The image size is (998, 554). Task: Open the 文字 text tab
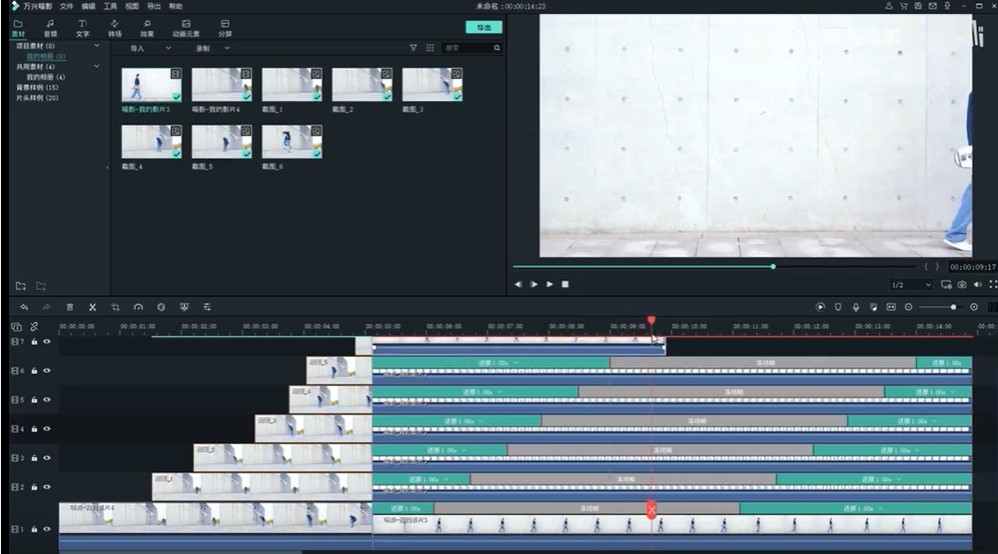(x=83, y=28)
